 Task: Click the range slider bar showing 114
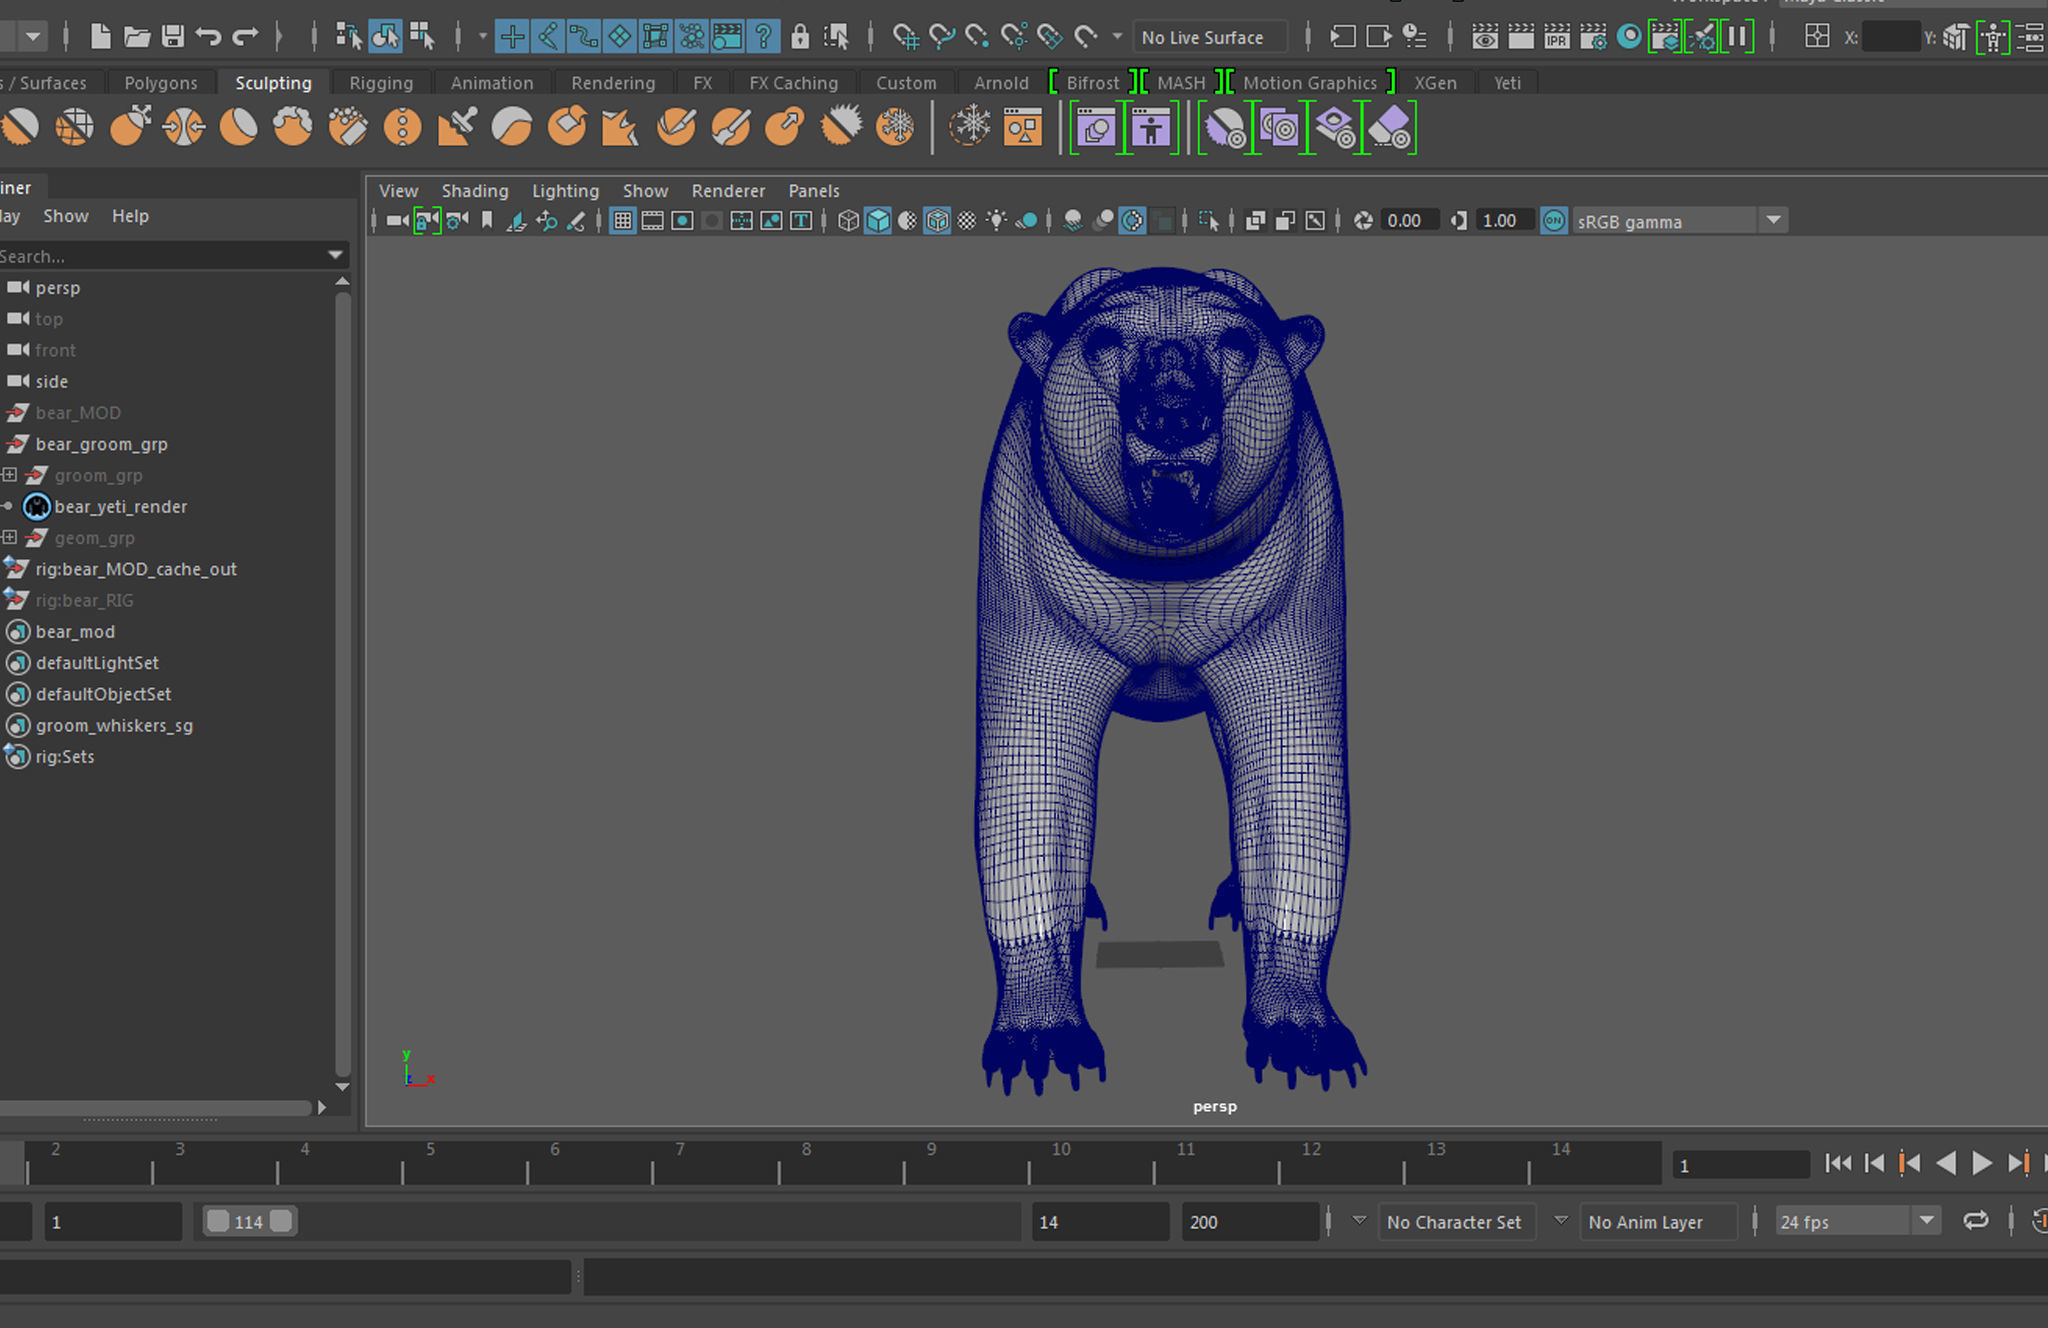pos(249,1221)
